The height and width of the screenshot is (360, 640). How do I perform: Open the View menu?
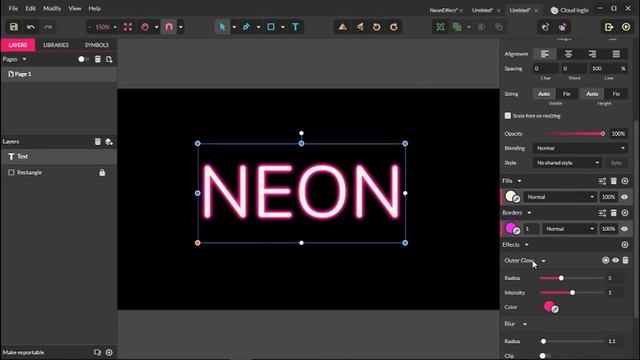[x=75, y=8]
